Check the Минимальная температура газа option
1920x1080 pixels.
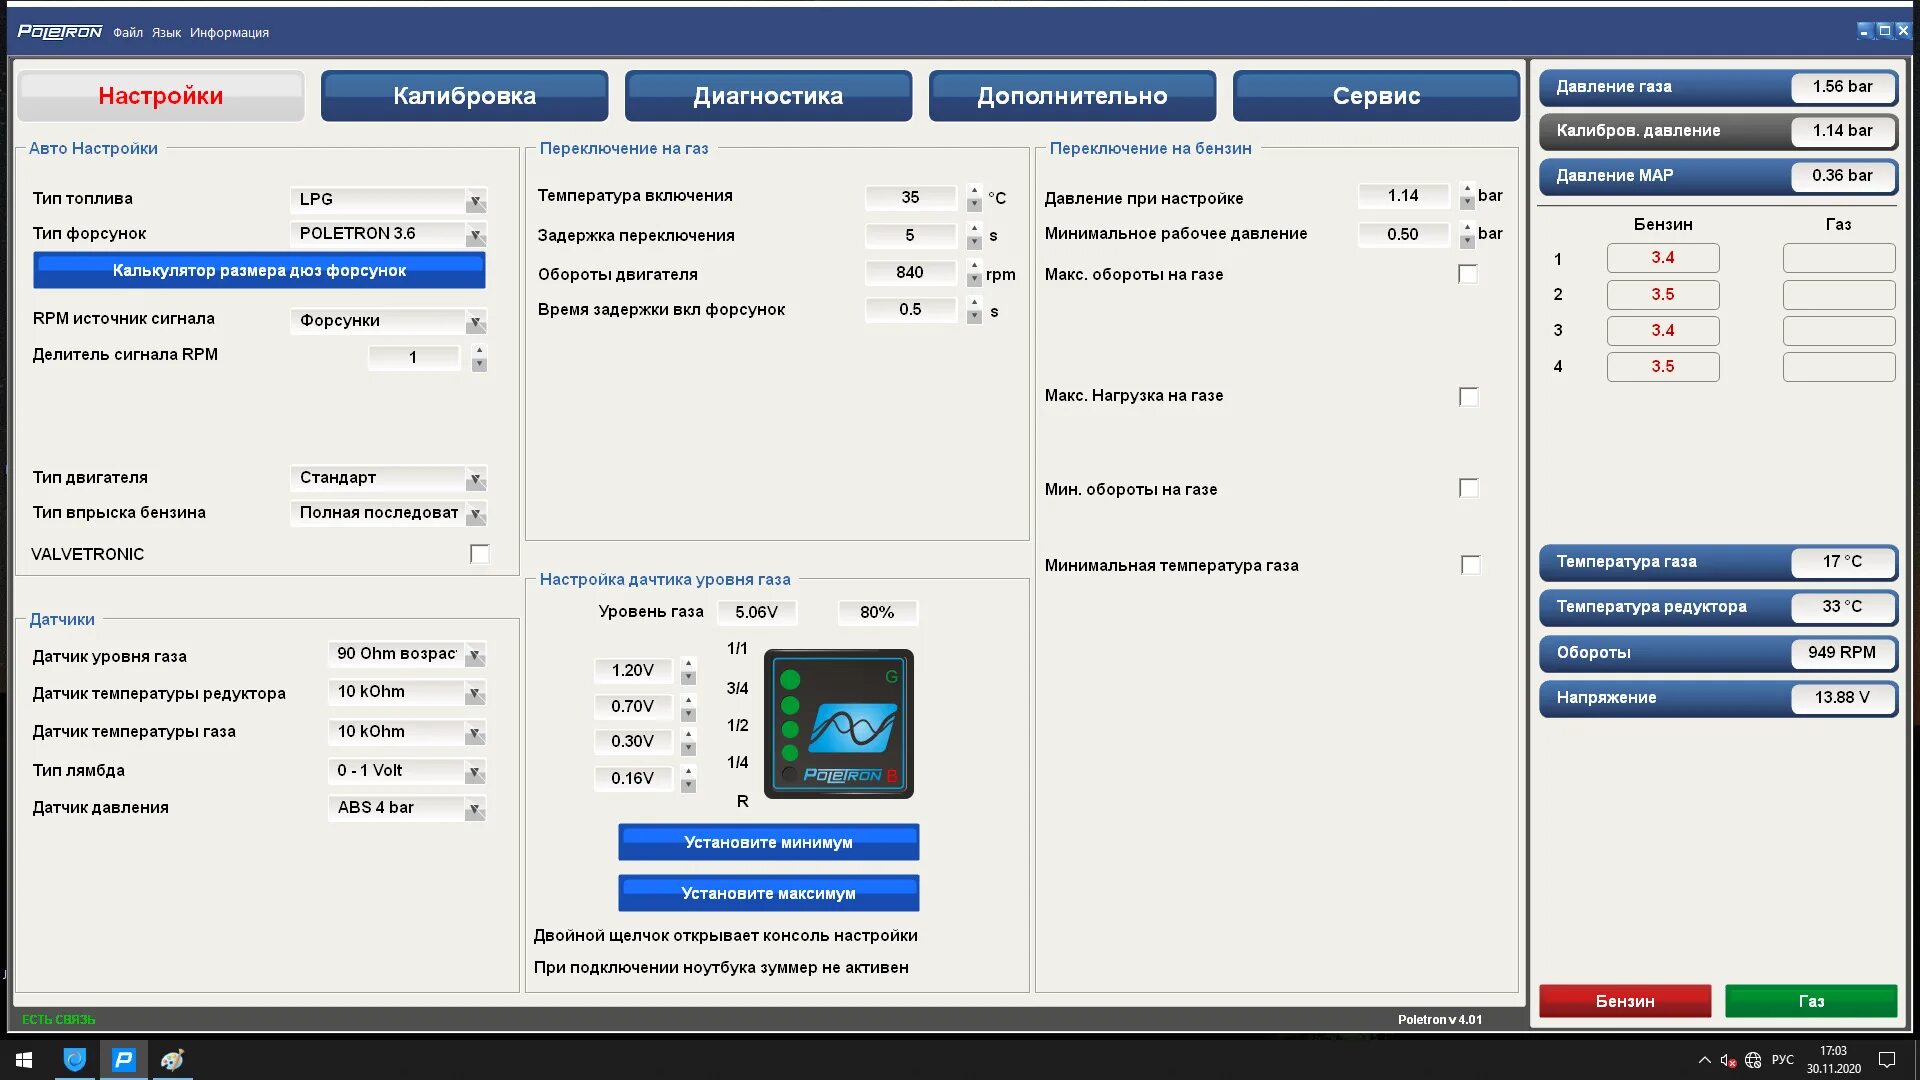coord(1470,565)
